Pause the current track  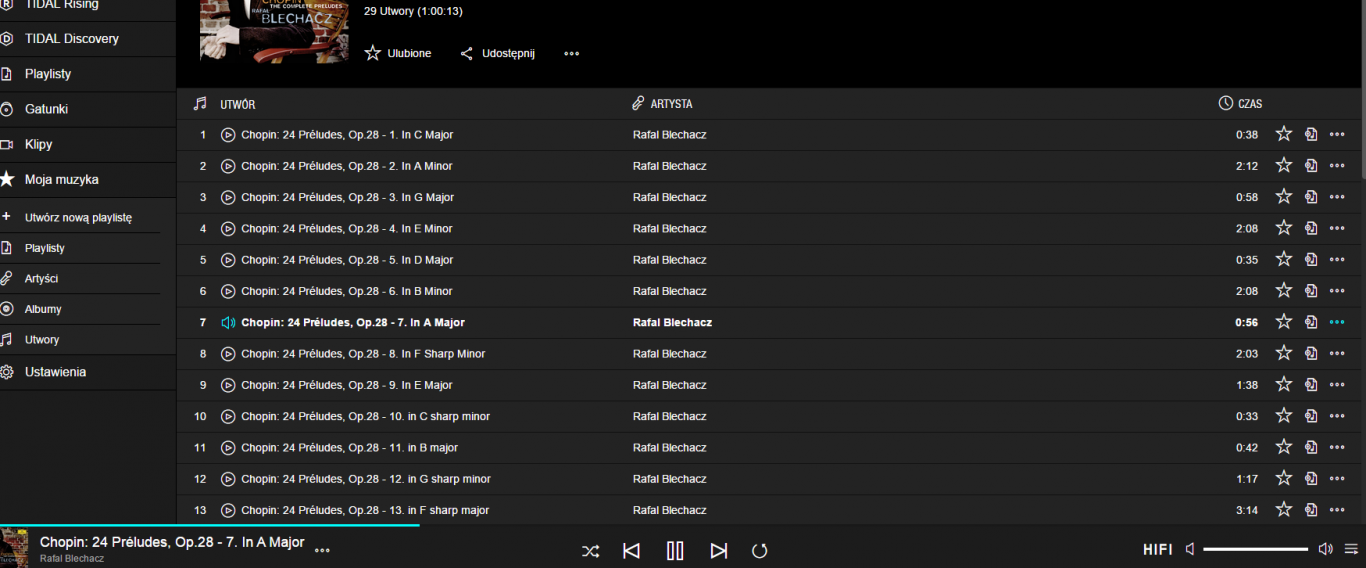675,550
